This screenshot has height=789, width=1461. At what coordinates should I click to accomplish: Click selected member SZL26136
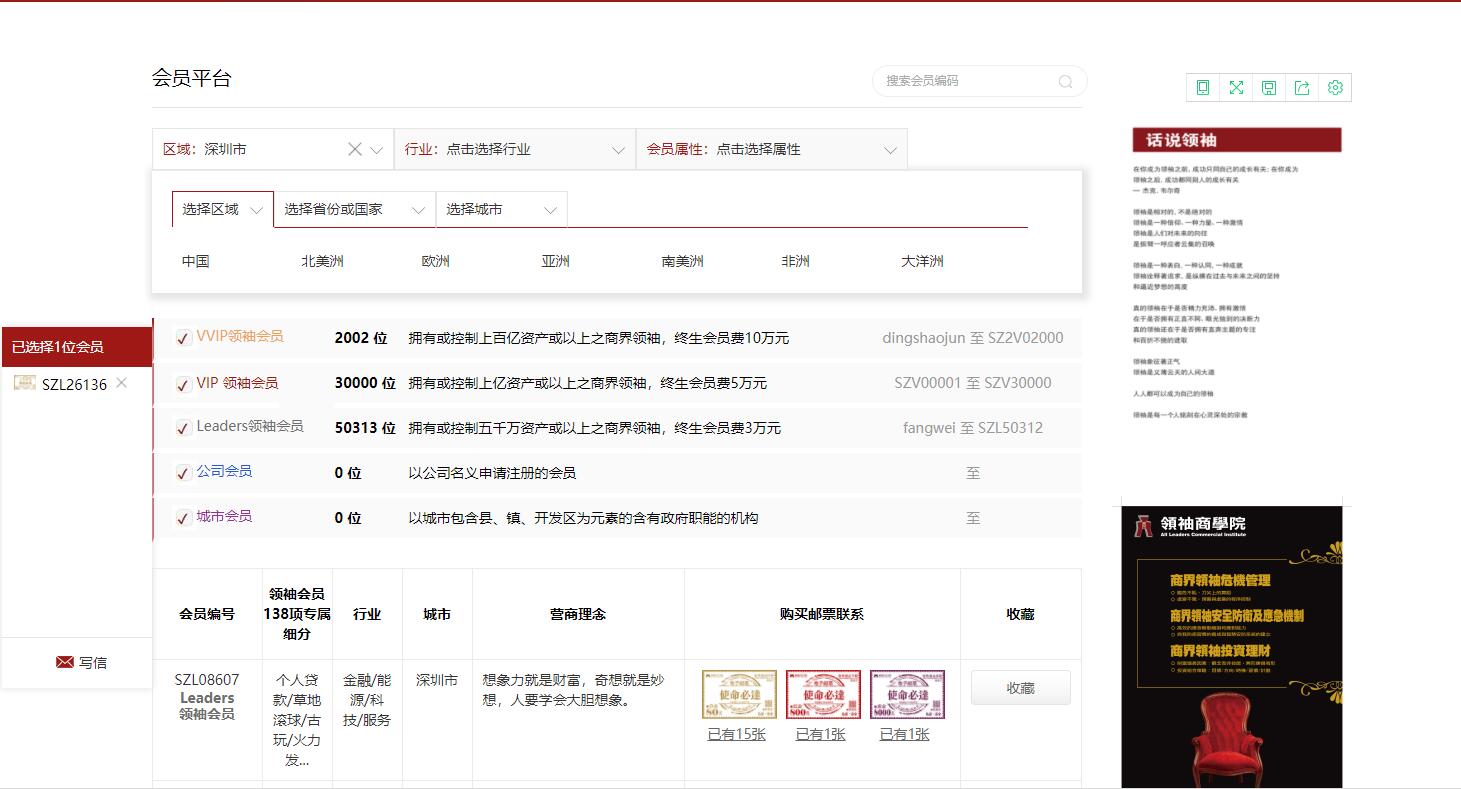(x=74, y=384)
